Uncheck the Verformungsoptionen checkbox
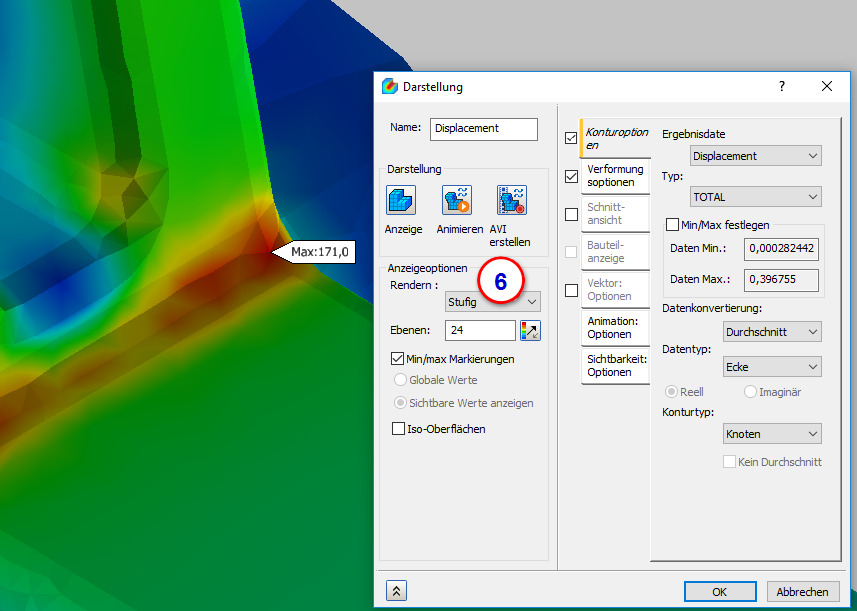857x611 pixels. click(571, 176)
